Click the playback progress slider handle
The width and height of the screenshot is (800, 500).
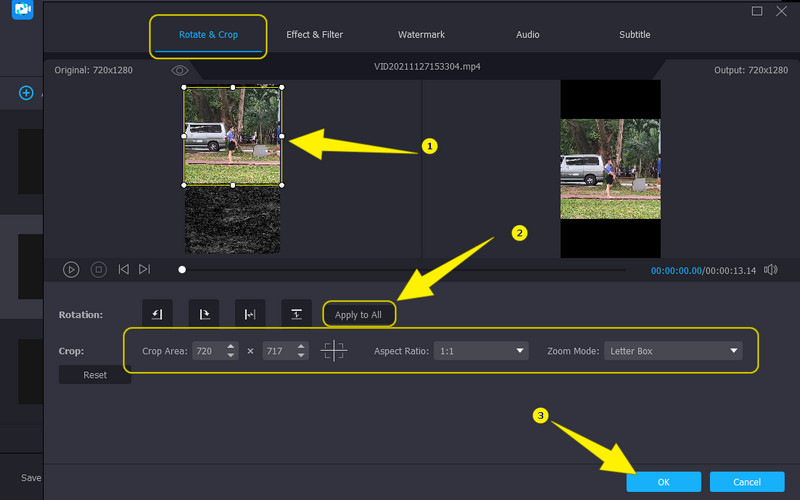pos(182,269)
